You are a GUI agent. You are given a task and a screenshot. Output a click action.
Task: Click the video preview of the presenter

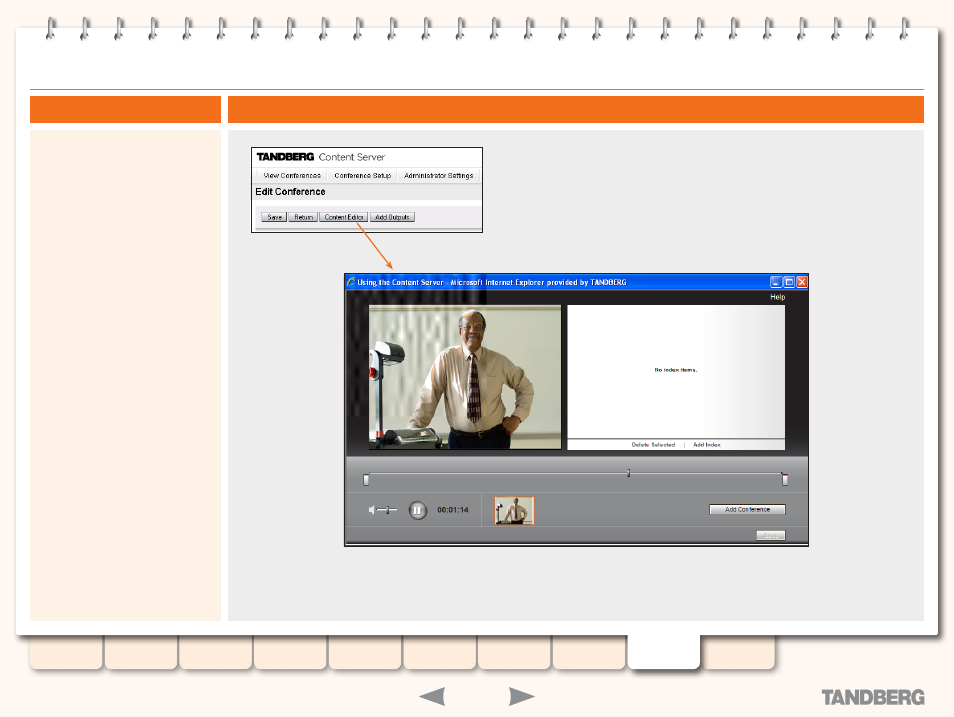pos(465,377)
